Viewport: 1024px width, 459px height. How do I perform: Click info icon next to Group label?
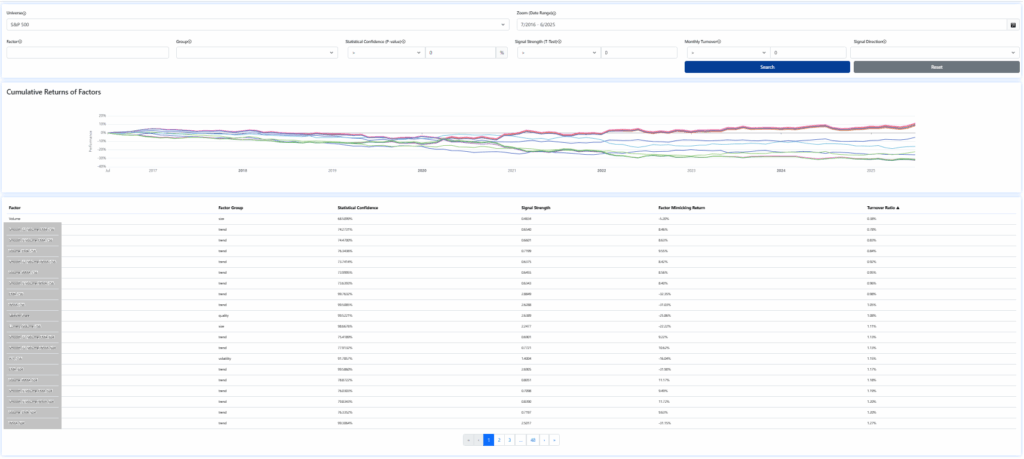[190, 42]
